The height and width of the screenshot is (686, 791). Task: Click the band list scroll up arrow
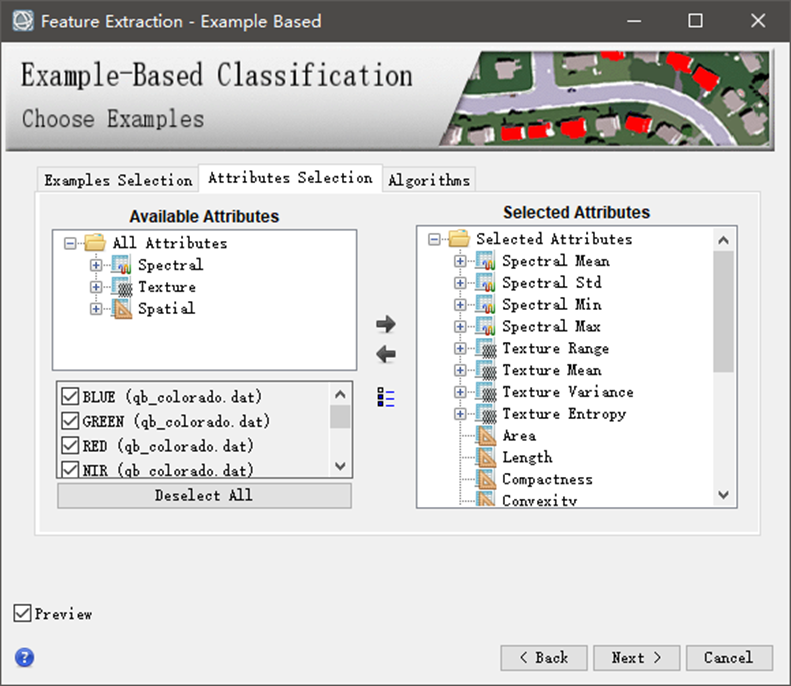[x=340, y=394]
